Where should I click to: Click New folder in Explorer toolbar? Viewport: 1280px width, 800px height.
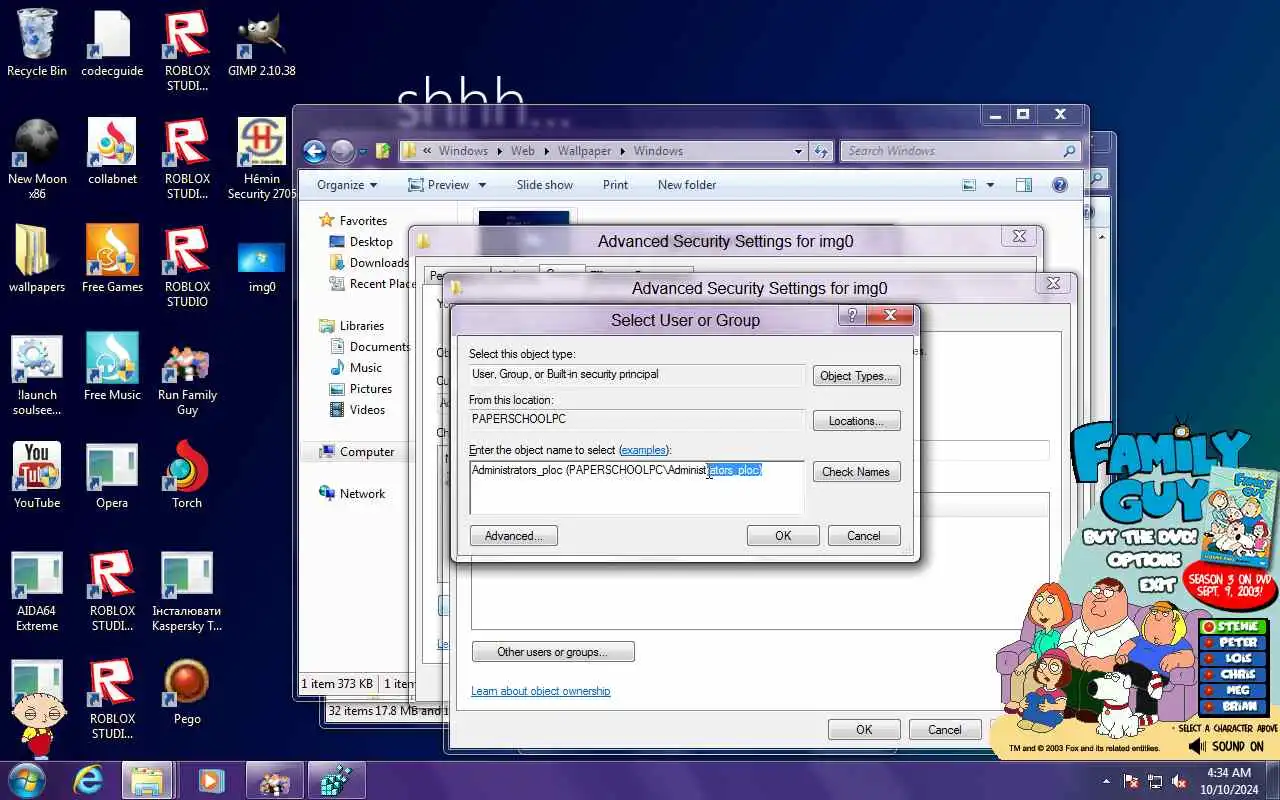(x=687, y=185)
